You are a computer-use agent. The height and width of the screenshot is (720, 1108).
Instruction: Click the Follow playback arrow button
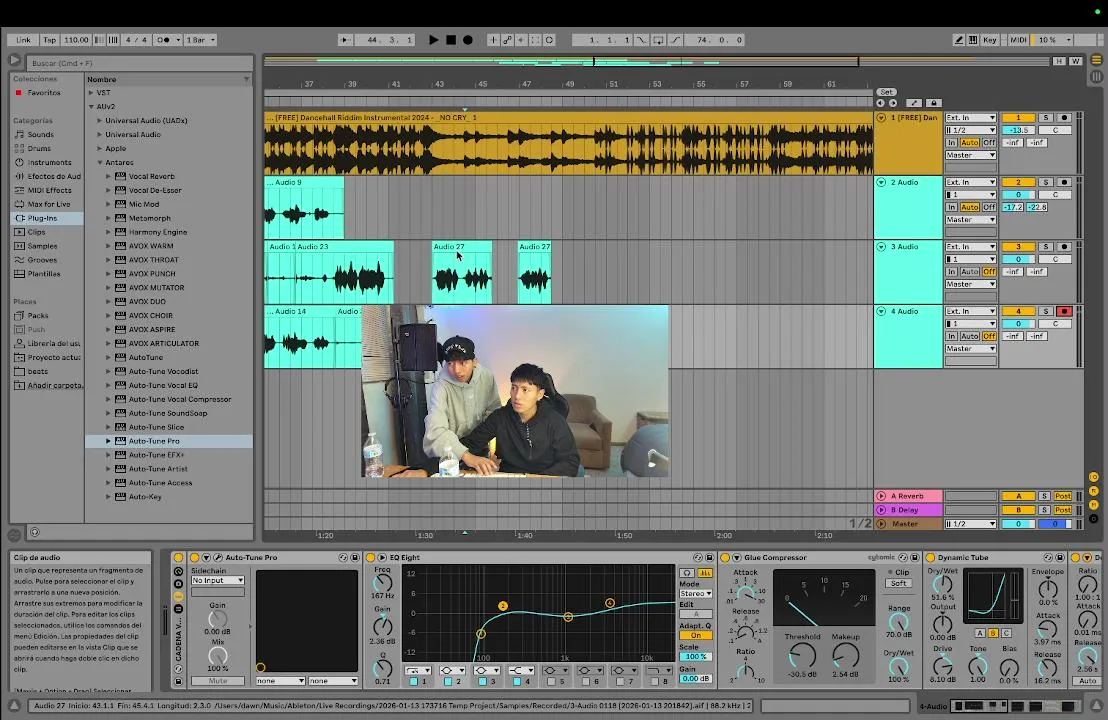click(x=344, y=40)
